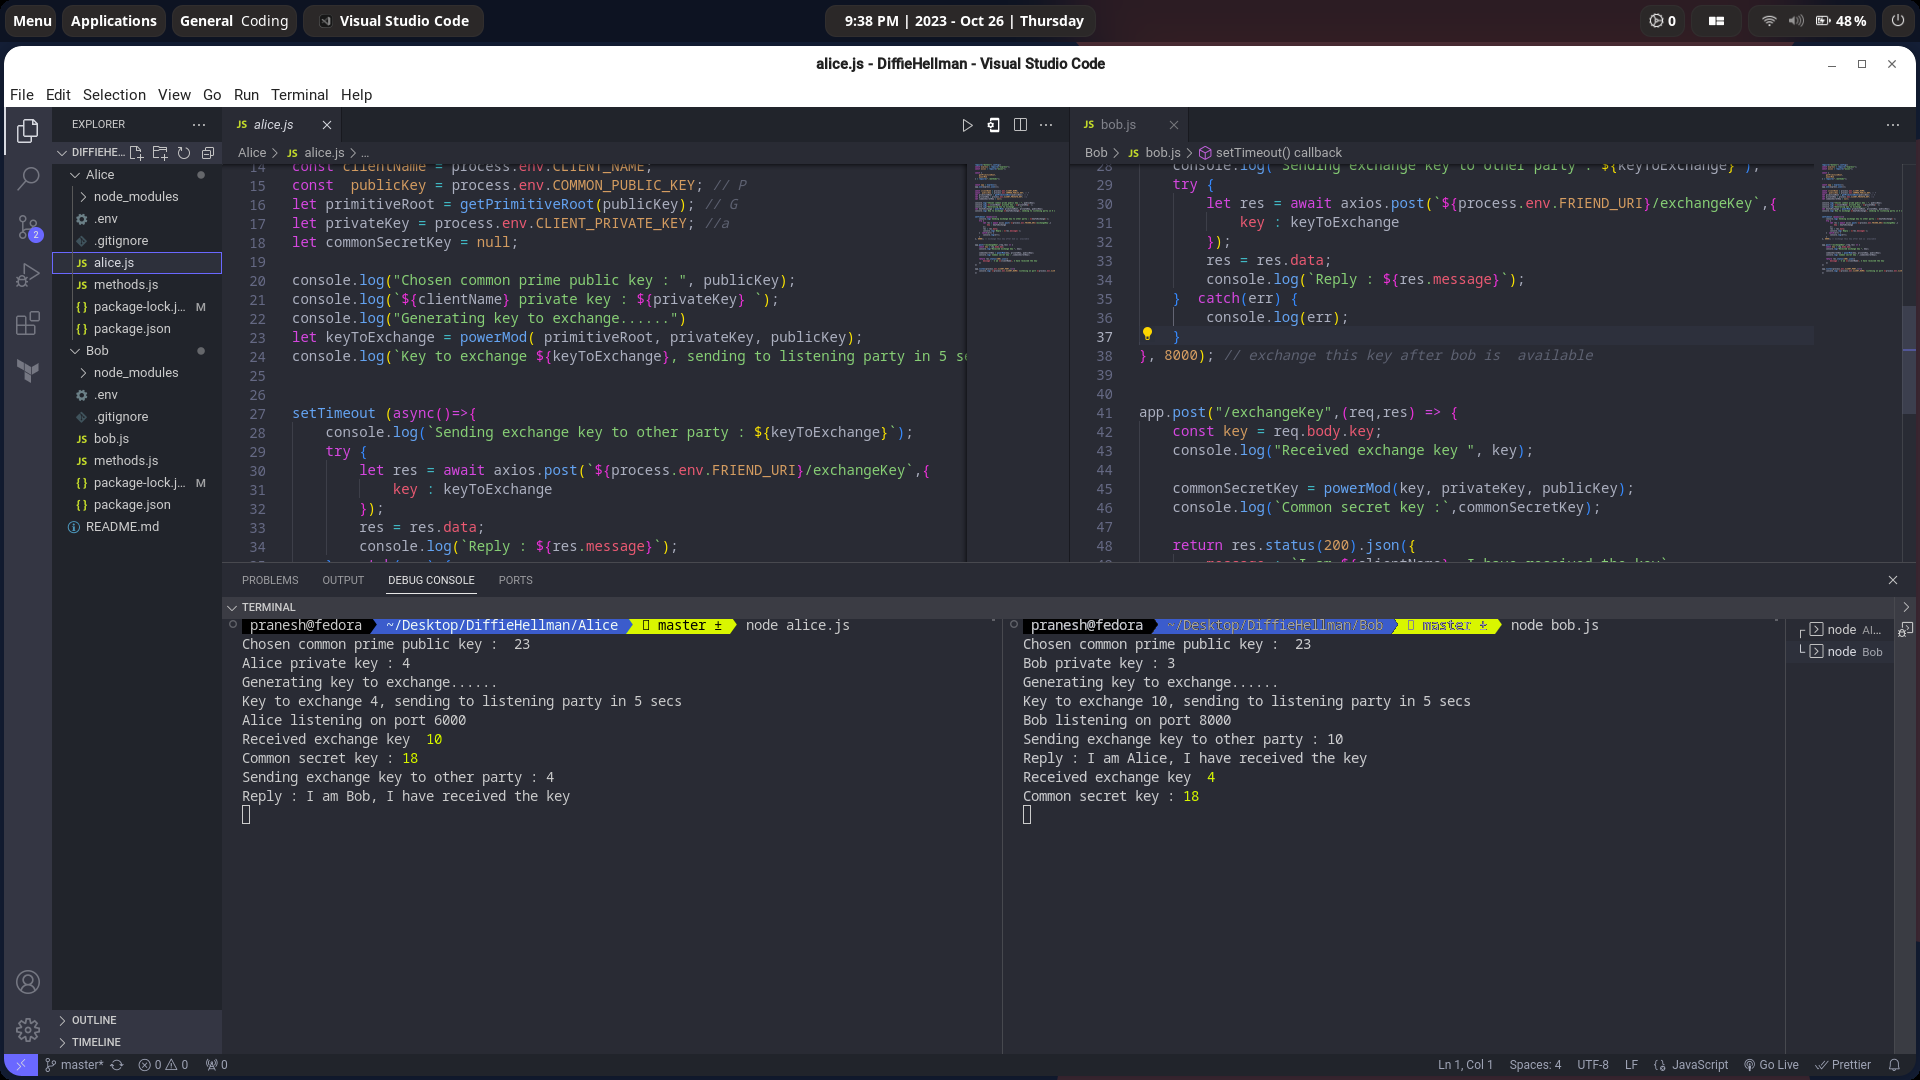Expand the OUTLINE section
The width and height of the screenshot is (1920, 1080).
tap(94, 1020)
